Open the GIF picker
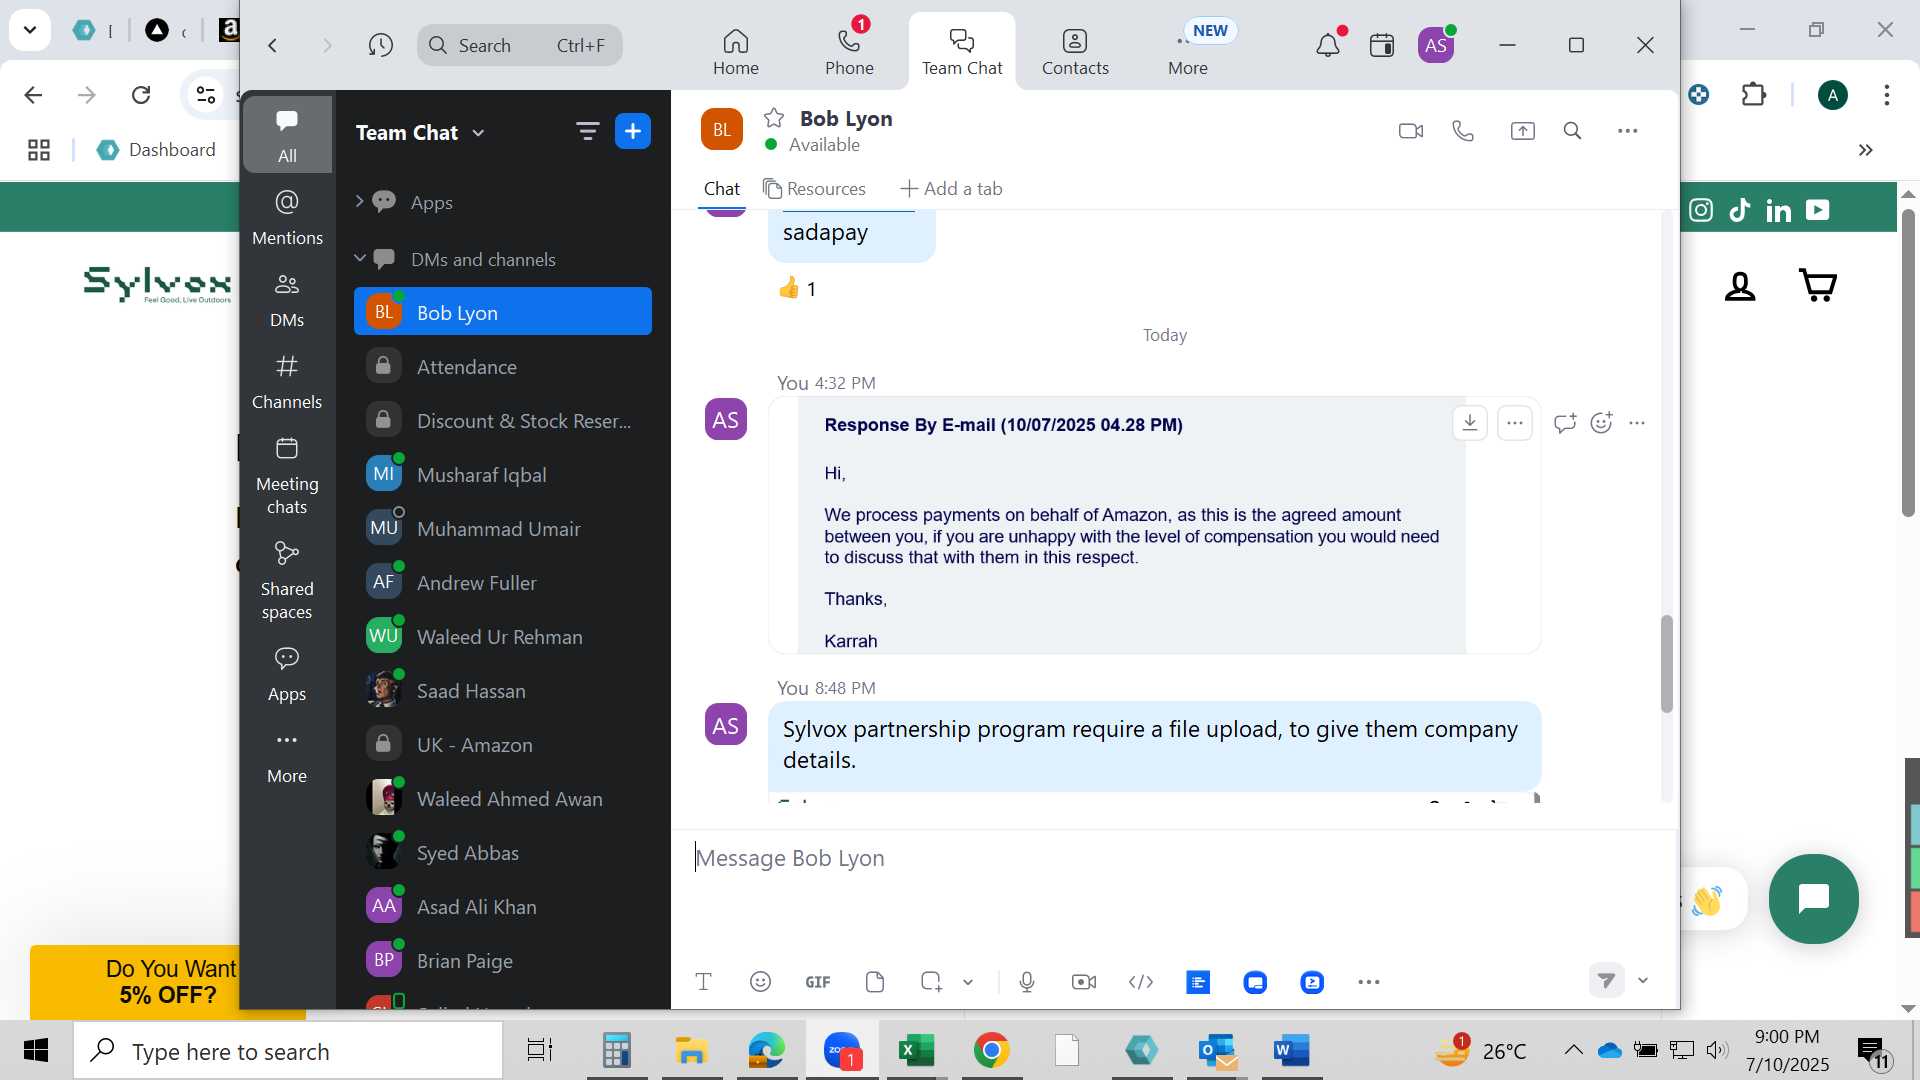Image resolution: width=1920 pixels, height=1080 pixels. click(x=817, y=982)
